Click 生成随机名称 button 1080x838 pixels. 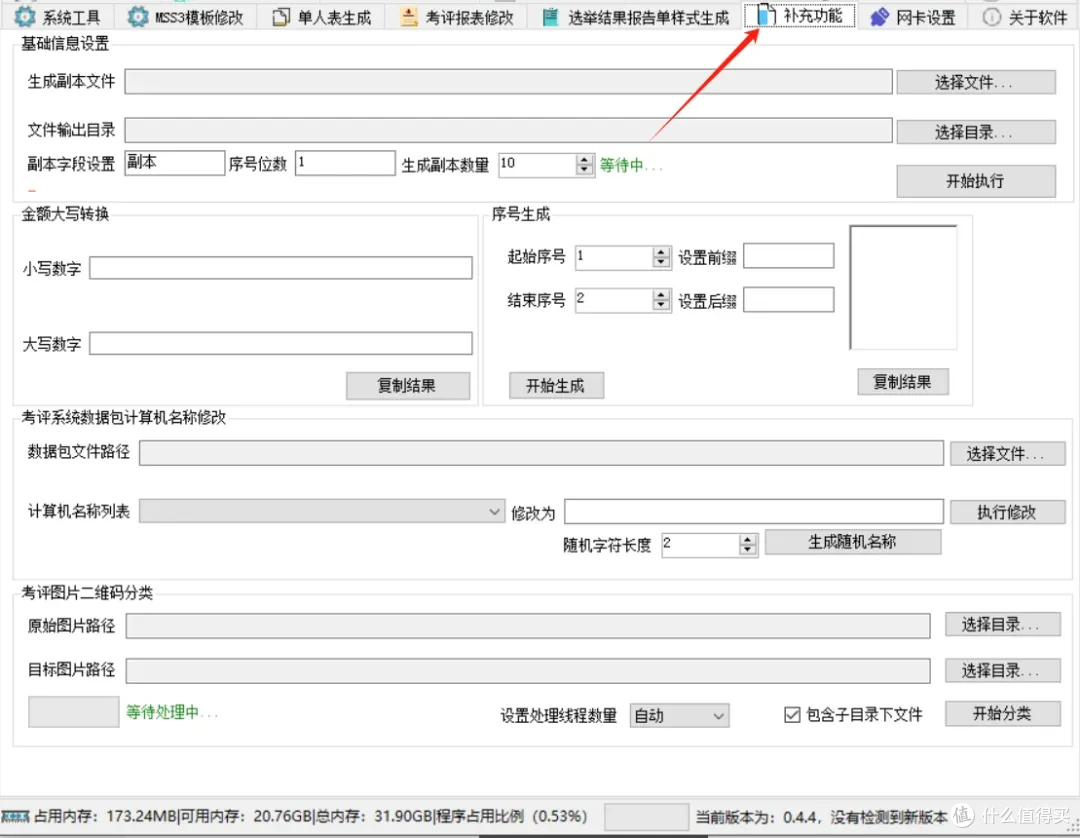[x=853, y=542]
